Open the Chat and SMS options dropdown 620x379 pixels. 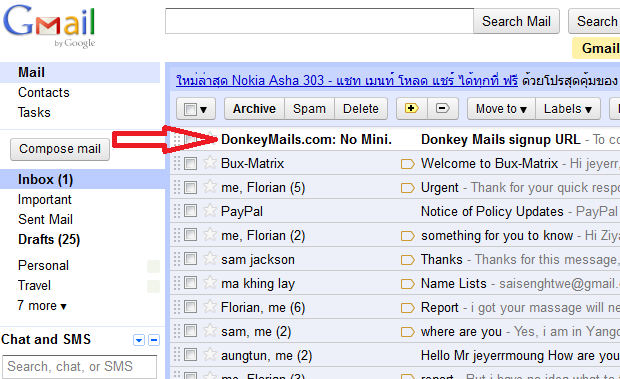click(x=139, y=340)
